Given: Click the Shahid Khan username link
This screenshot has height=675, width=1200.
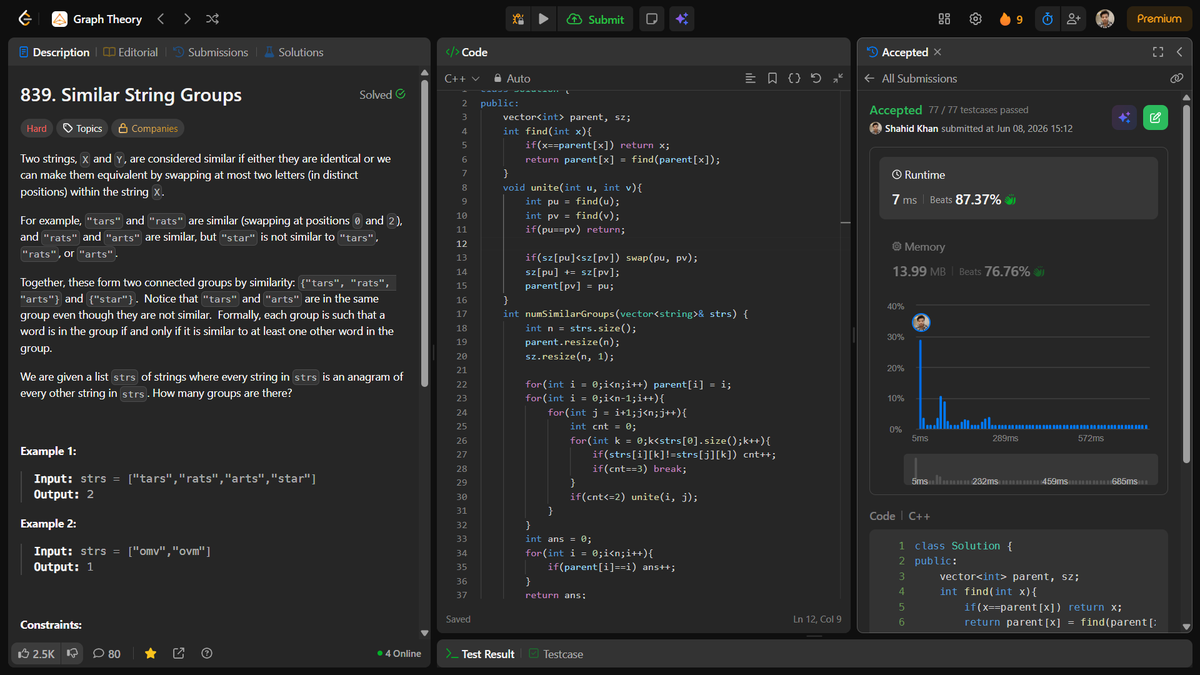Looking at the screenshot, I should click(x=911, y=128).
